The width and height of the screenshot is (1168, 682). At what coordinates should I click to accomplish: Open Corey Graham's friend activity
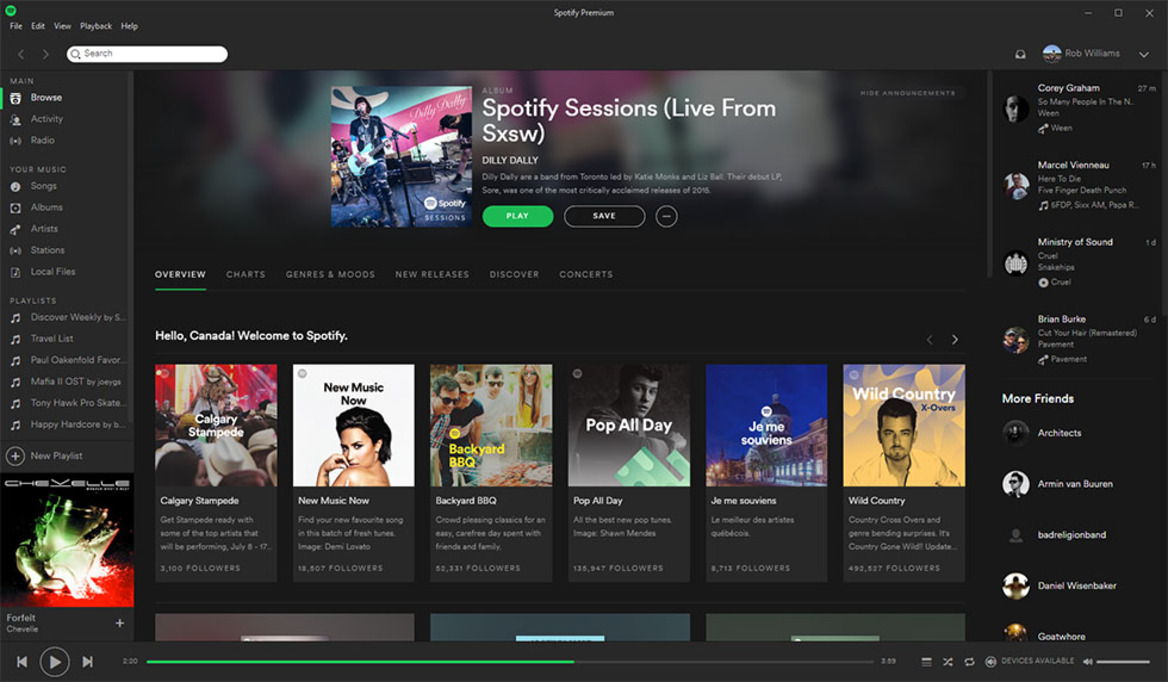1079,108
